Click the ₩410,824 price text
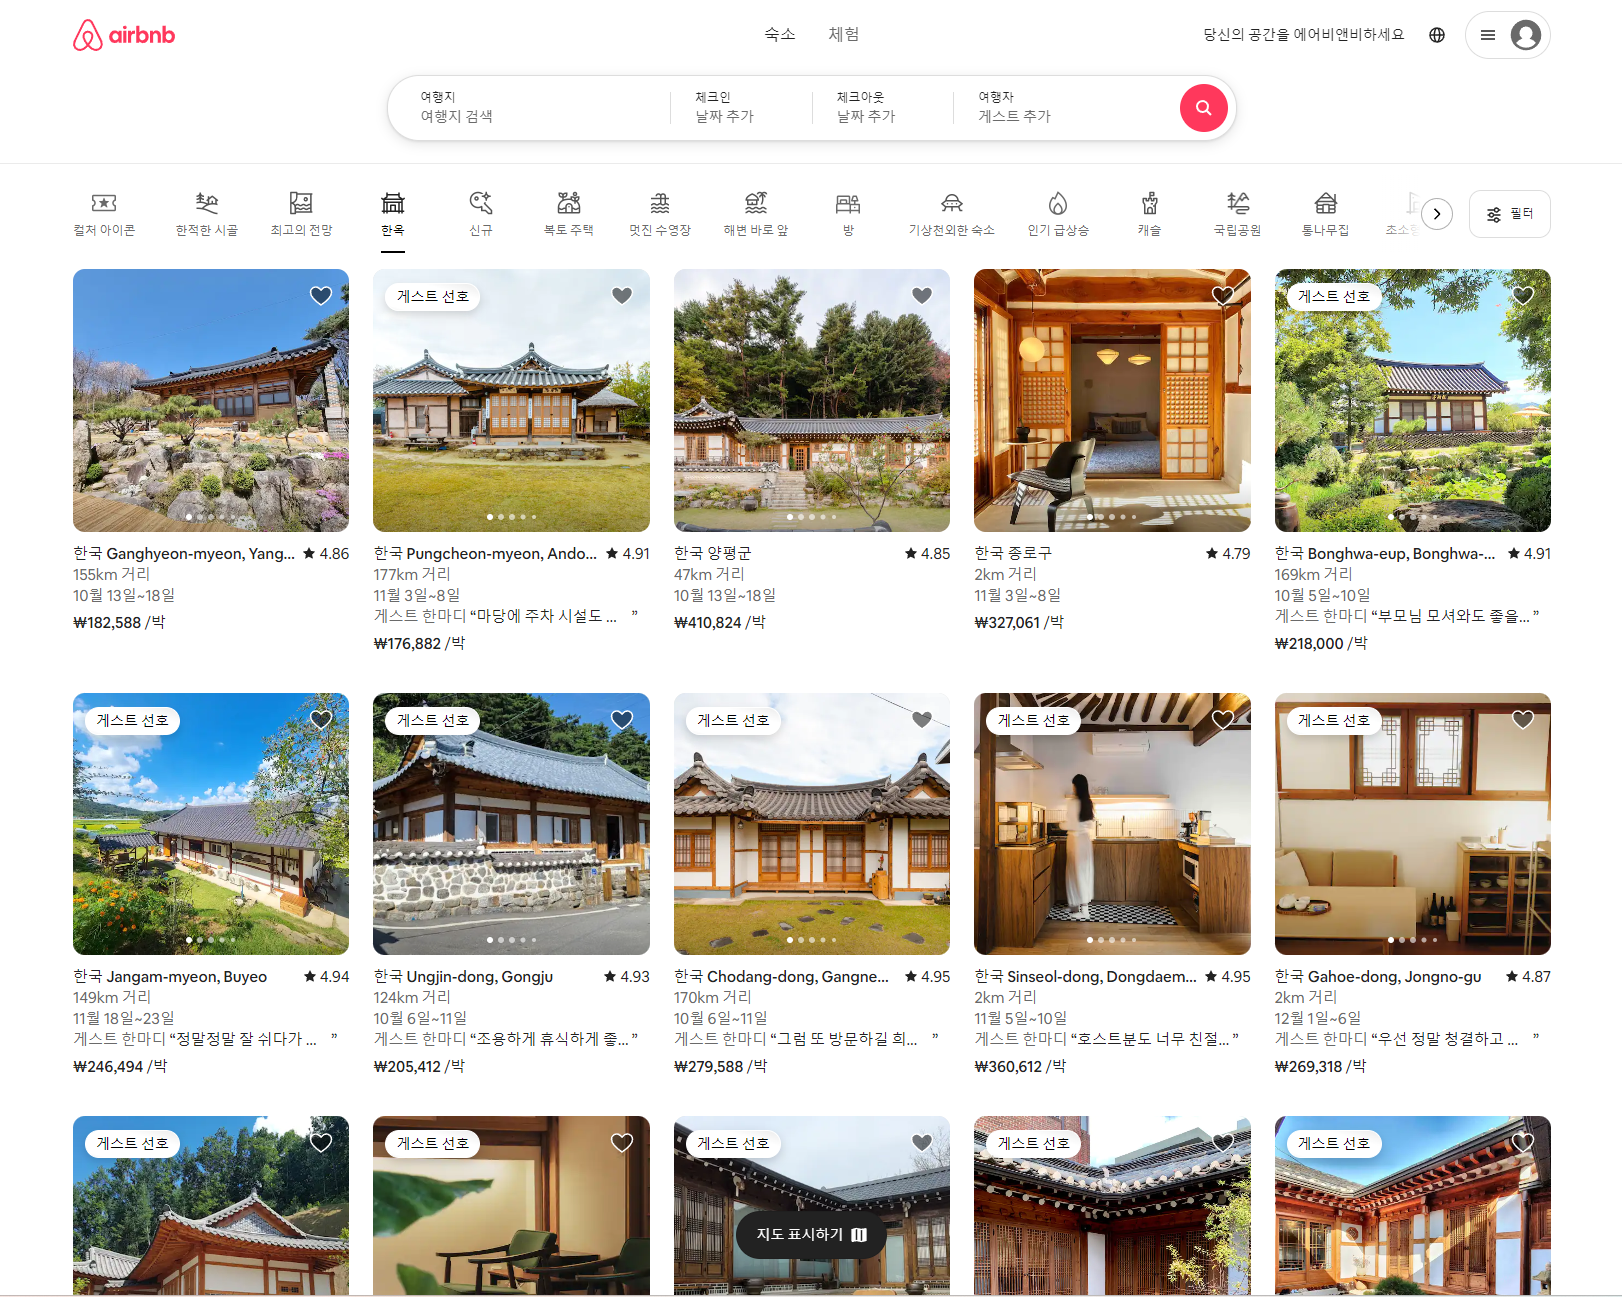The height and width of the screenshot is (1297, 1622). tap(708, 622)
